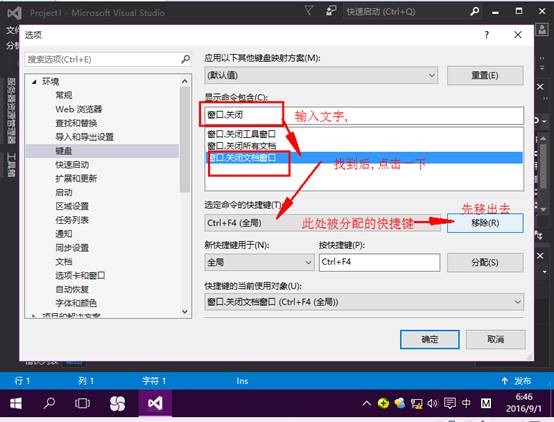The height and width of the screenshot is (422, 554).
Task: Select command 窗口.关闭文档窗口 in list
Action: click(x=364, y=158)
